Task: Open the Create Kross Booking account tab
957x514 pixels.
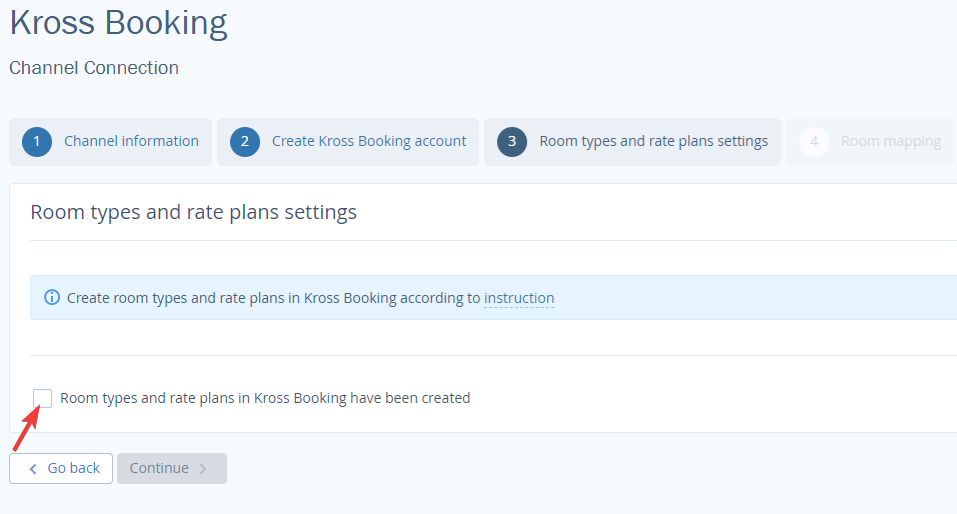Action: click(348, 142)
